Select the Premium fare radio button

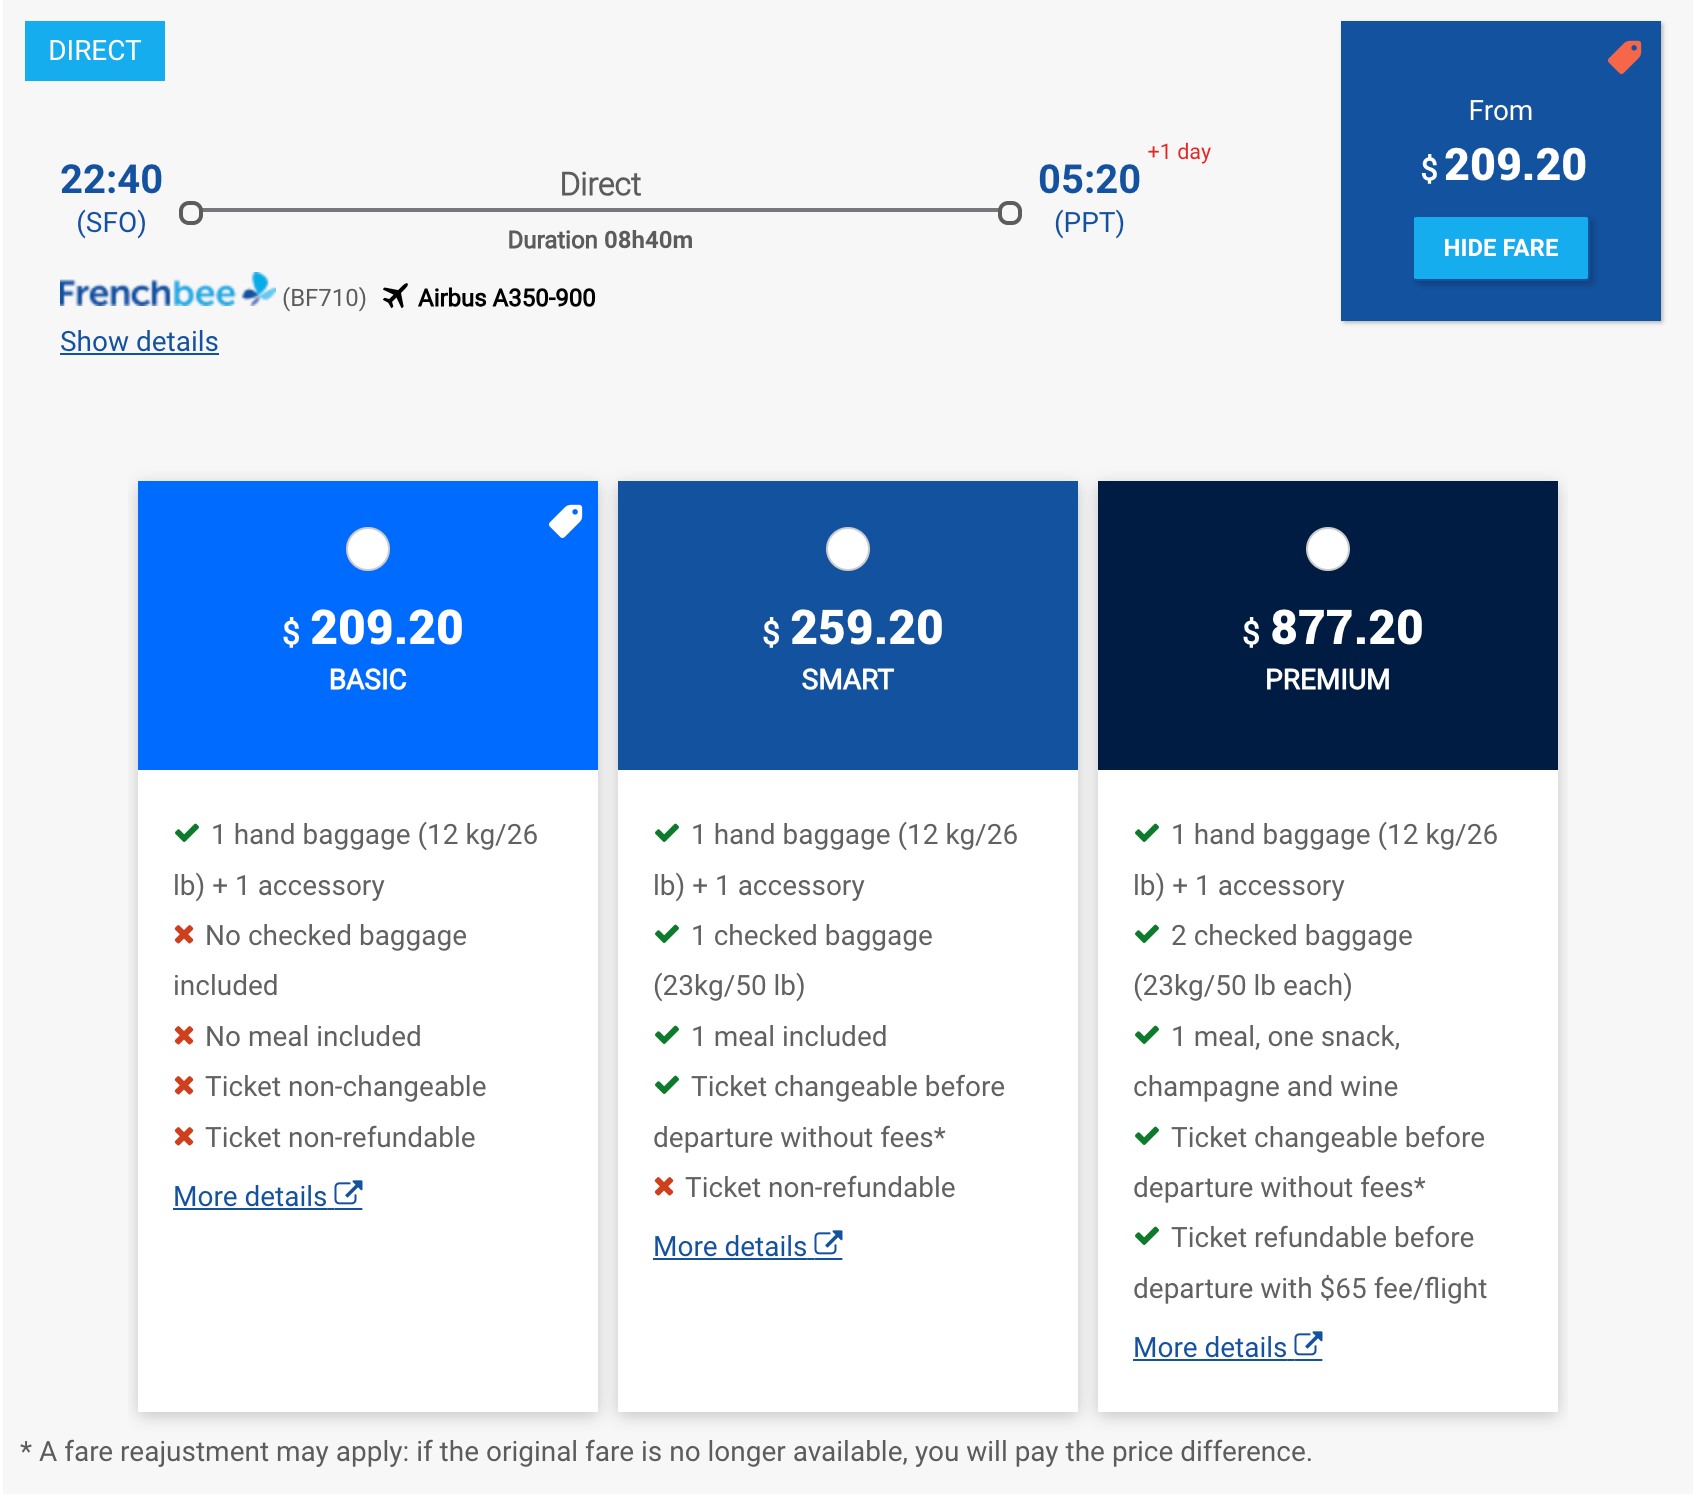click(x=1328, y=549)
